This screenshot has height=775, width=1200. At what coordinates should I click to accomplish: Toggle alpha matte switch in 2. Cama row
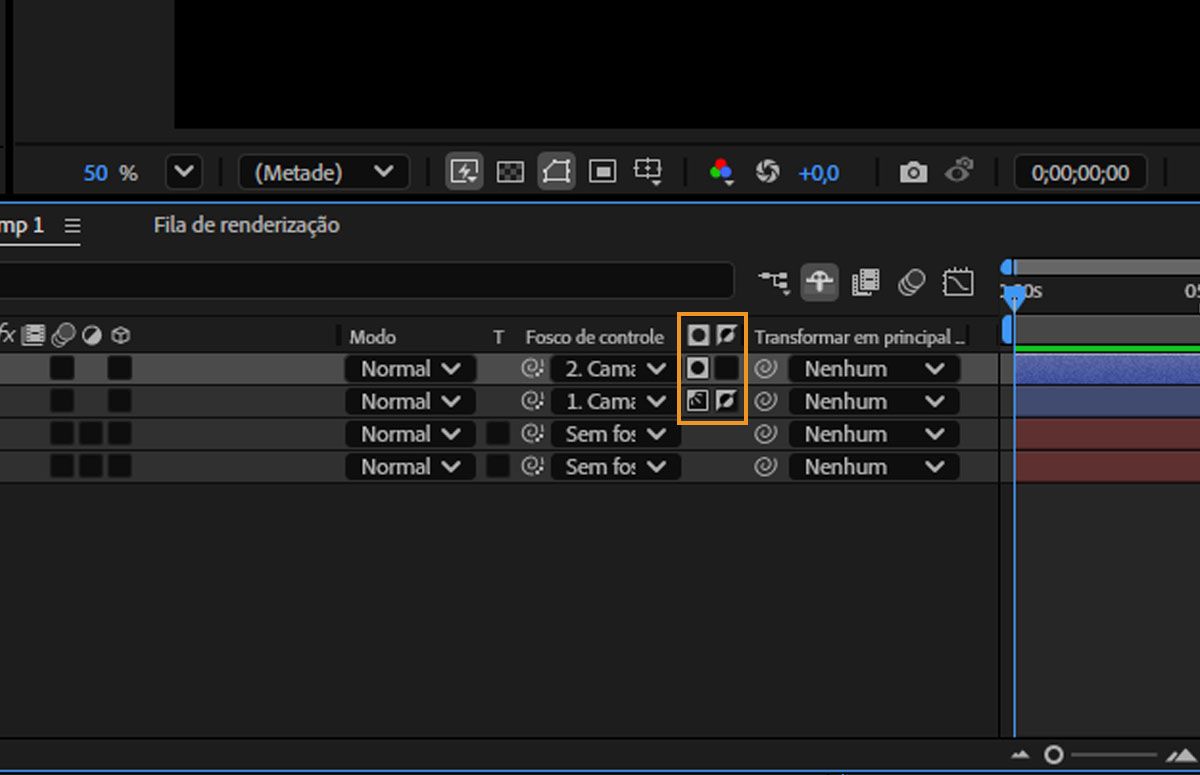coord(698,369)
